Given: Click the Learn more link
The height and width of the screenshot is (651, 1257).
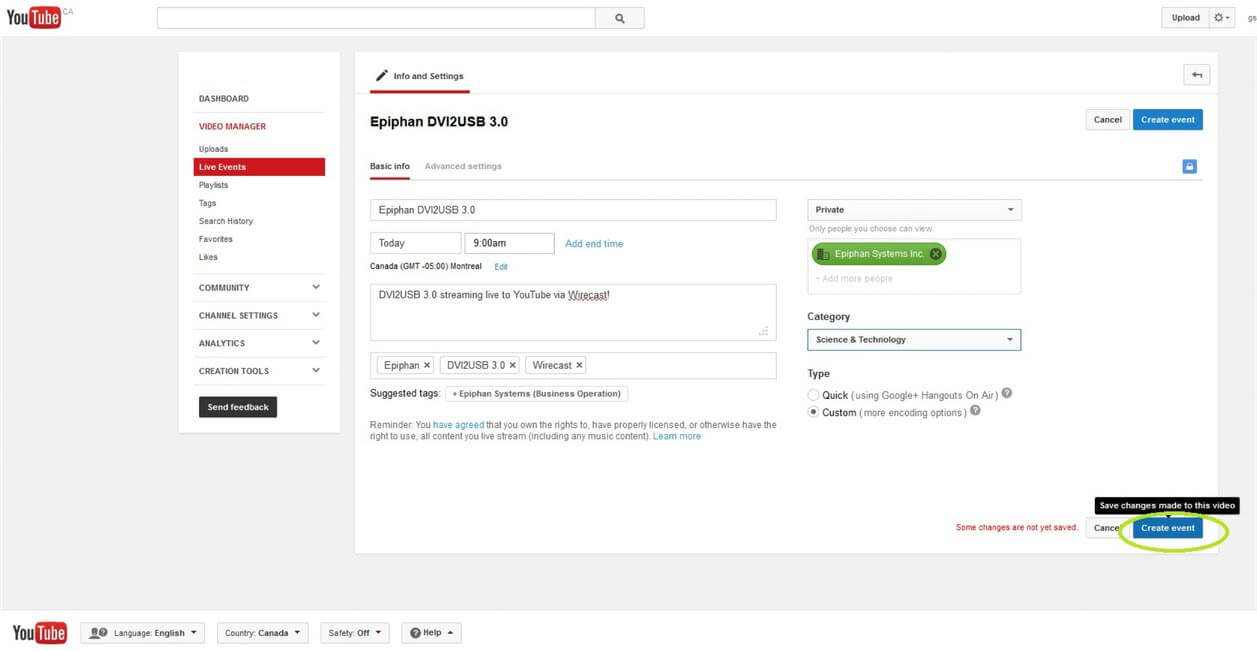Looking at the screenshot, I should tap(677, 436).
